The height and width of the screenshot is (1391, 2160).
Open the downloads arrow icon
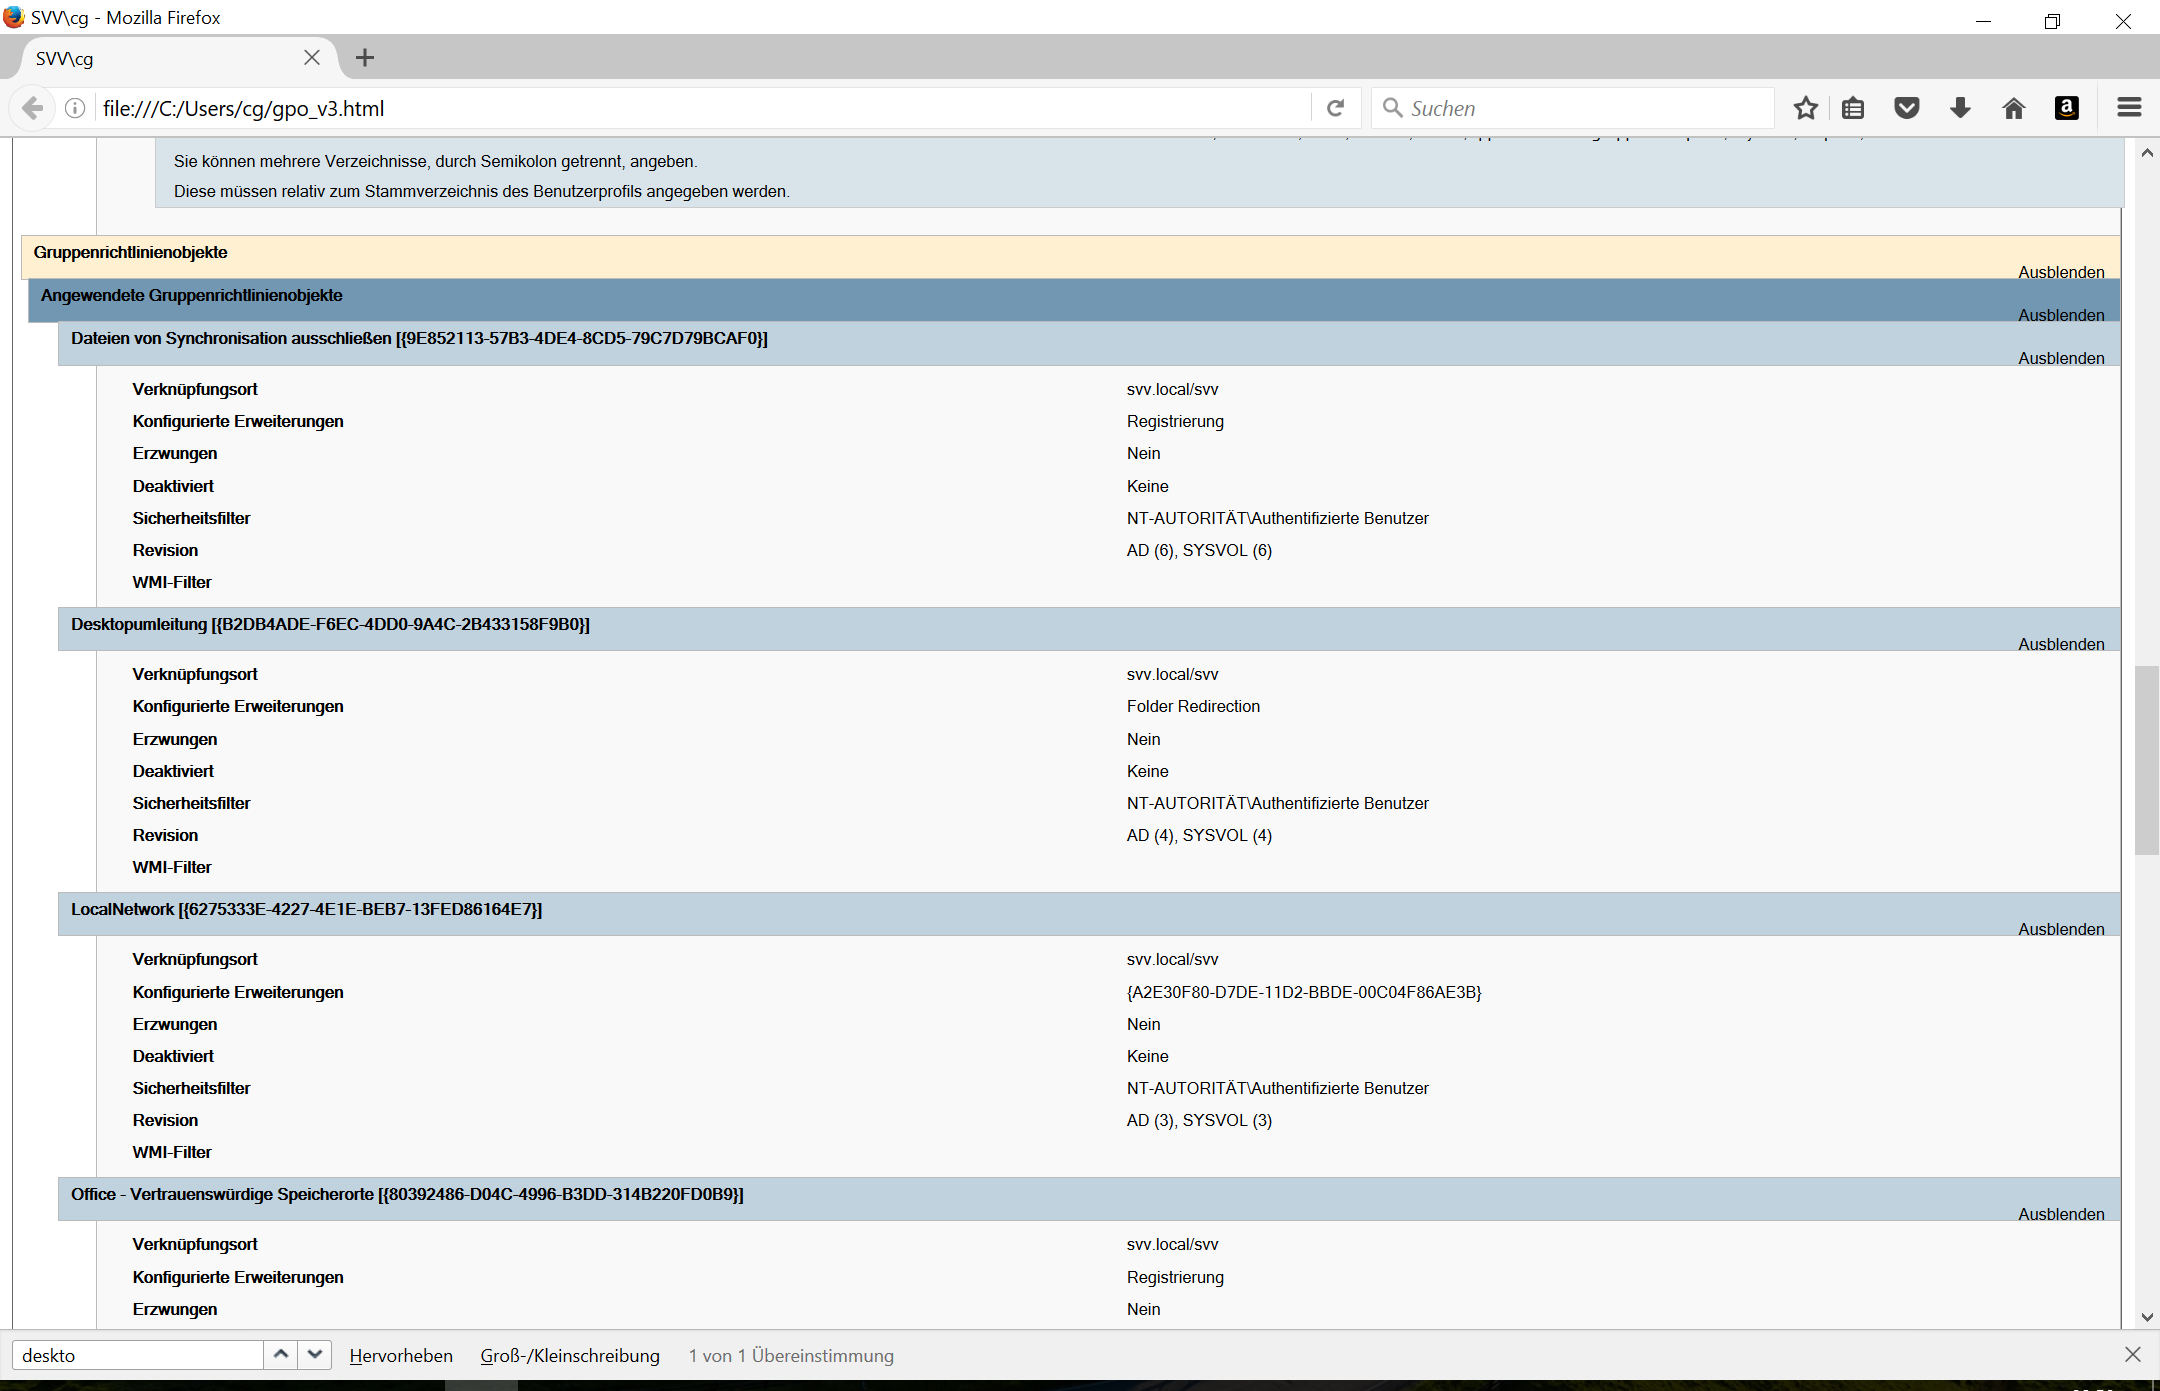(1960, 108)
